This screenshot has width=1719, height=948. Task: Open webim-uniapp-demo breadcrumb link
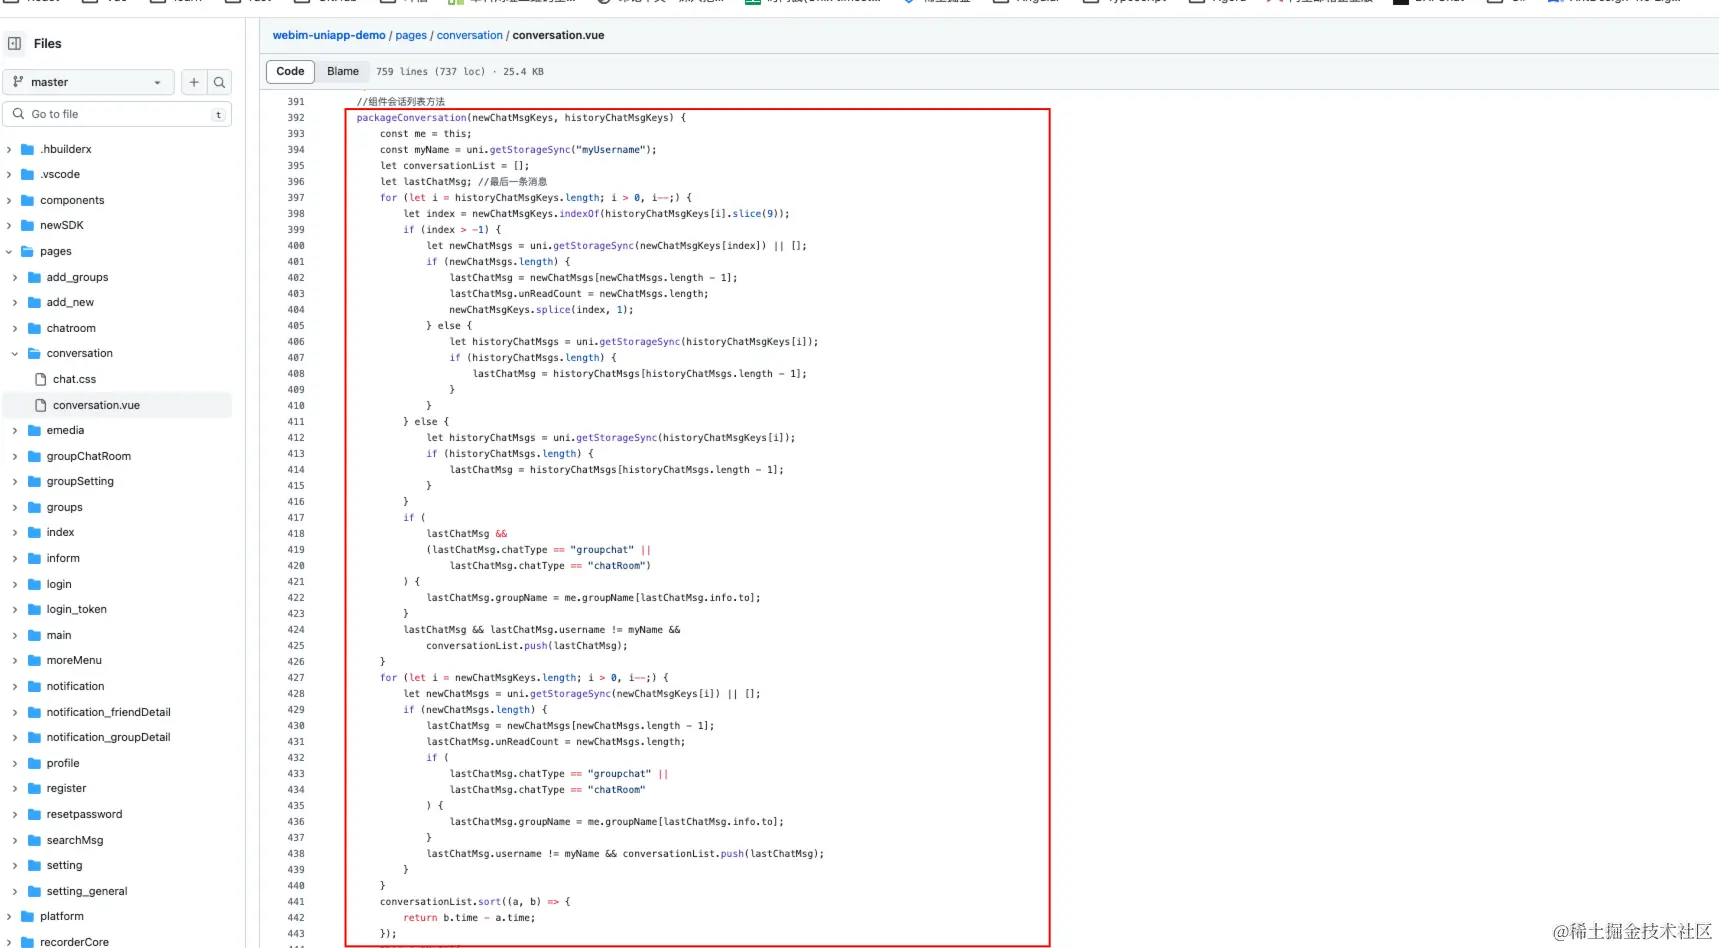pos(329,35)
